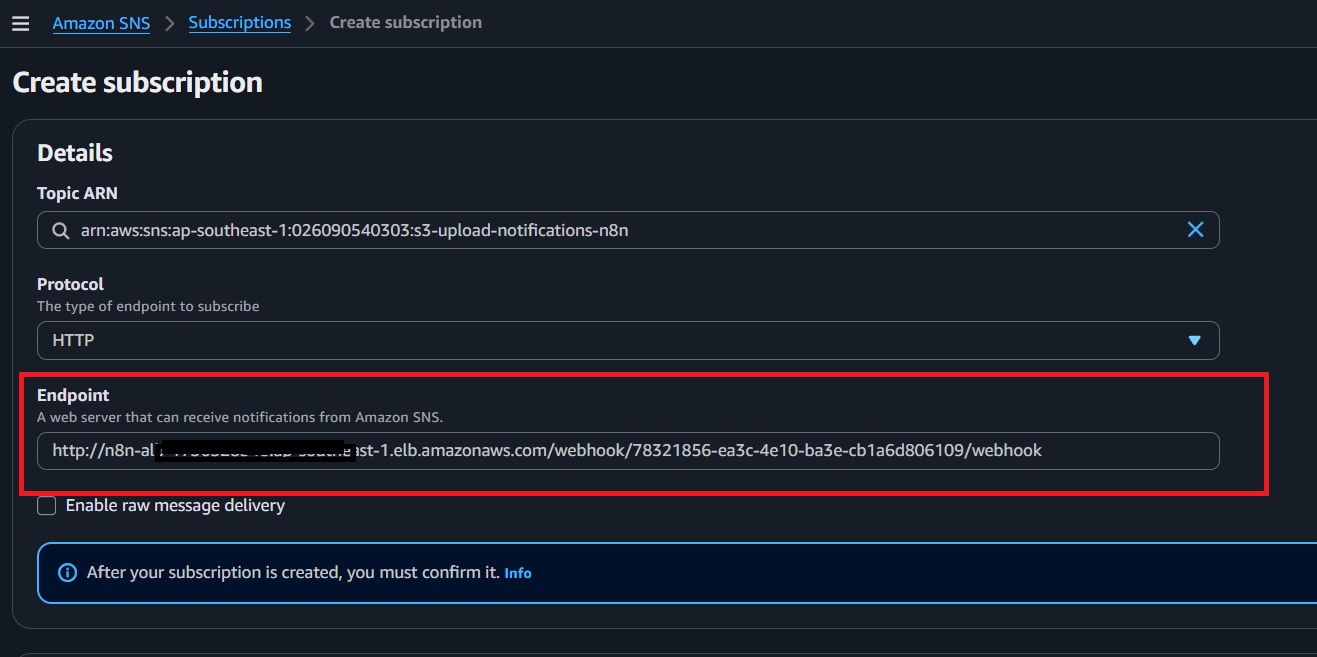Open the Protocol HTTP dropdown

(x=628, y=340)
